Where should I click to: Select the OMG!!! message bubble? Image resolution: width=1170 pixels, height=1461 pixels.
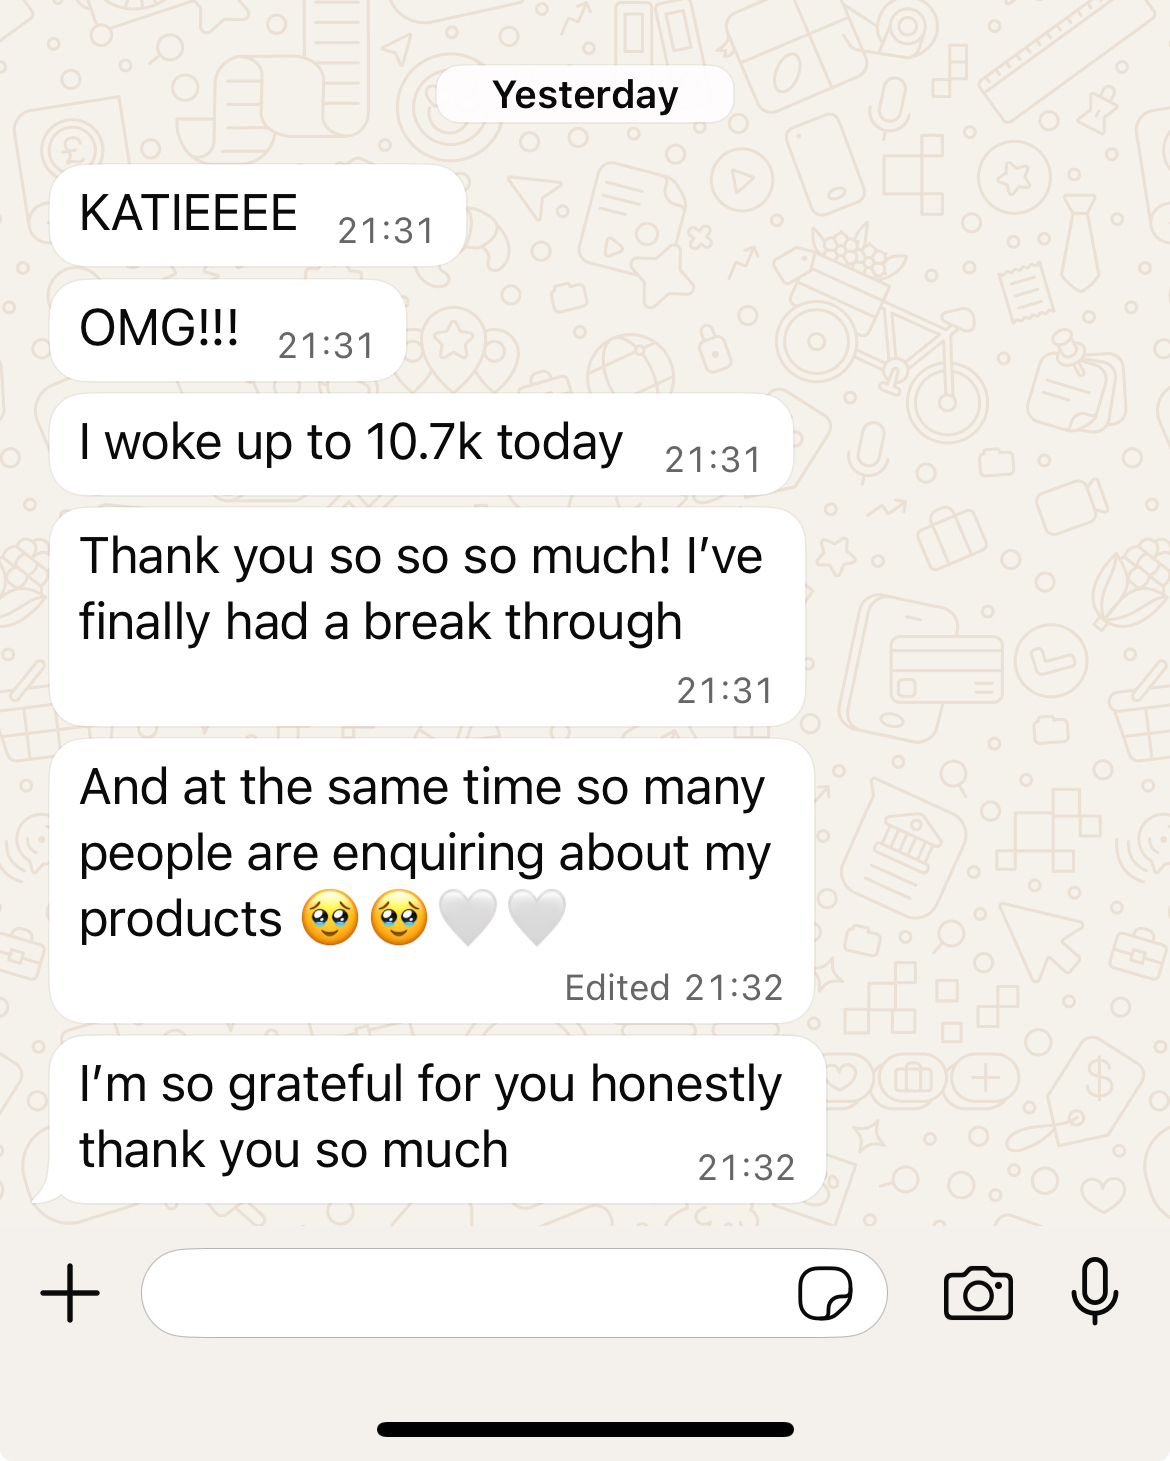click(228, 330)
